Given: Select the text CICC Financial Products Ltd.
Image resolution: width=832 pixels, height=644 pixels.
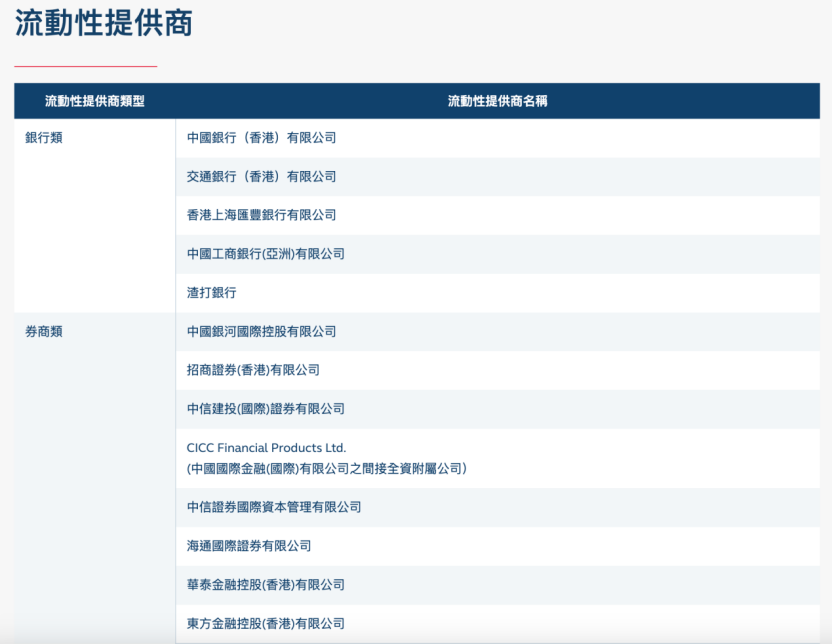Looking at the screenshot, I should click(266, 448).
